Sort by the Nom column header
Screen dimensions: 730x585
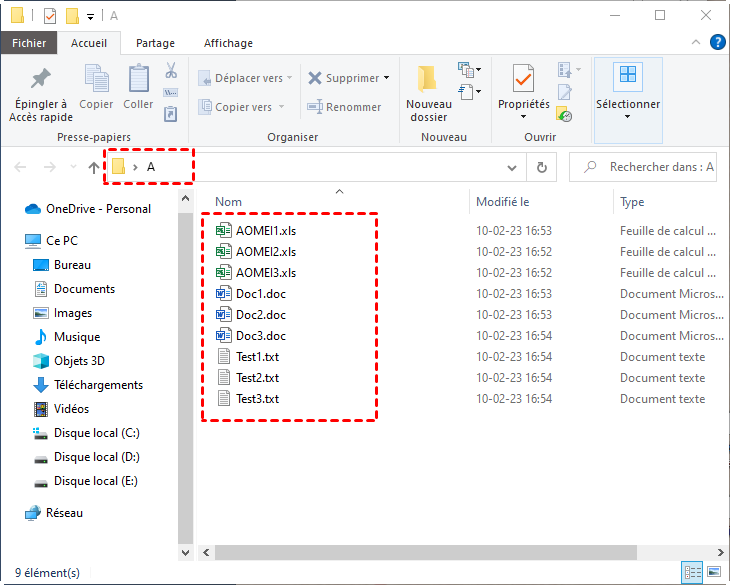point(228,202)
